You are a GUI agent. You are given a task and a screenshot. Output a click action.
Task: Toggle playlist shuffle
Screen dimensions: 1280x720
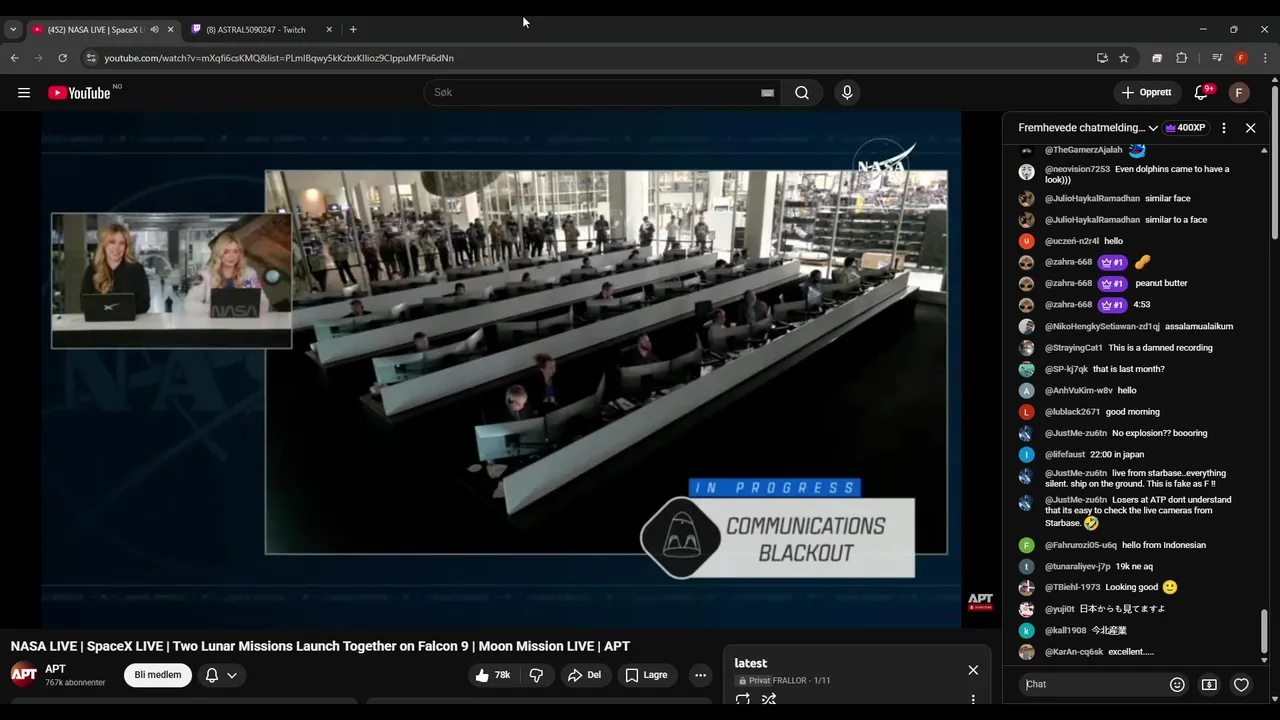(769, 700)
